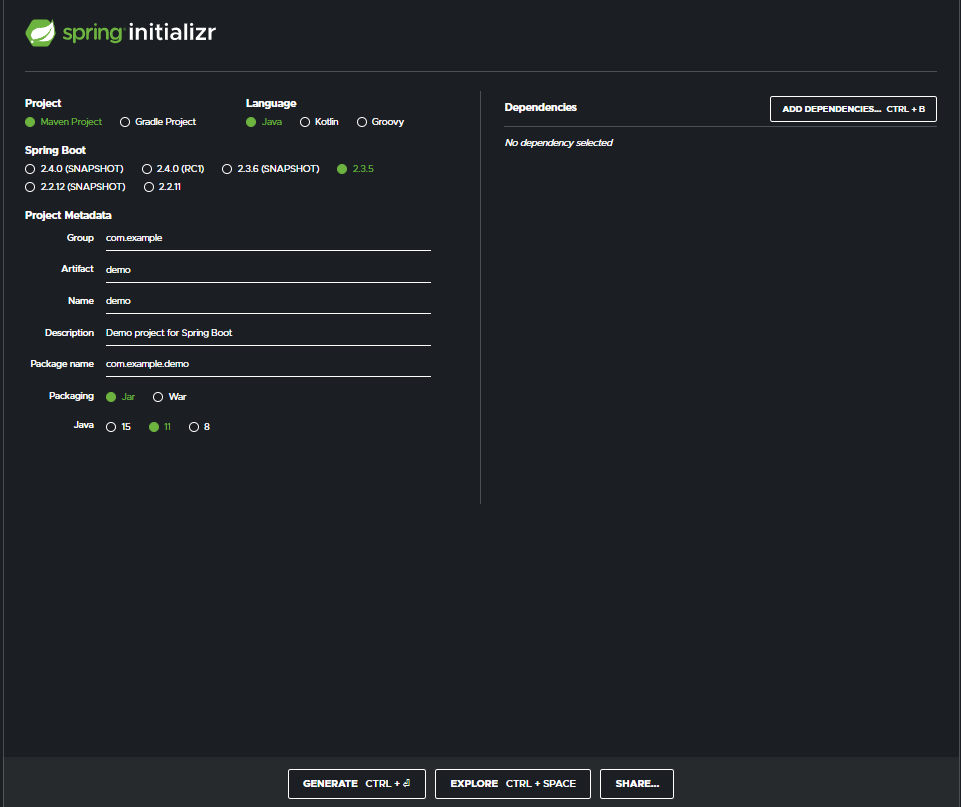This screenshot has width=961, height=807.
Task: Focus the Artifact input field
Action: click(x=268, y=270)
